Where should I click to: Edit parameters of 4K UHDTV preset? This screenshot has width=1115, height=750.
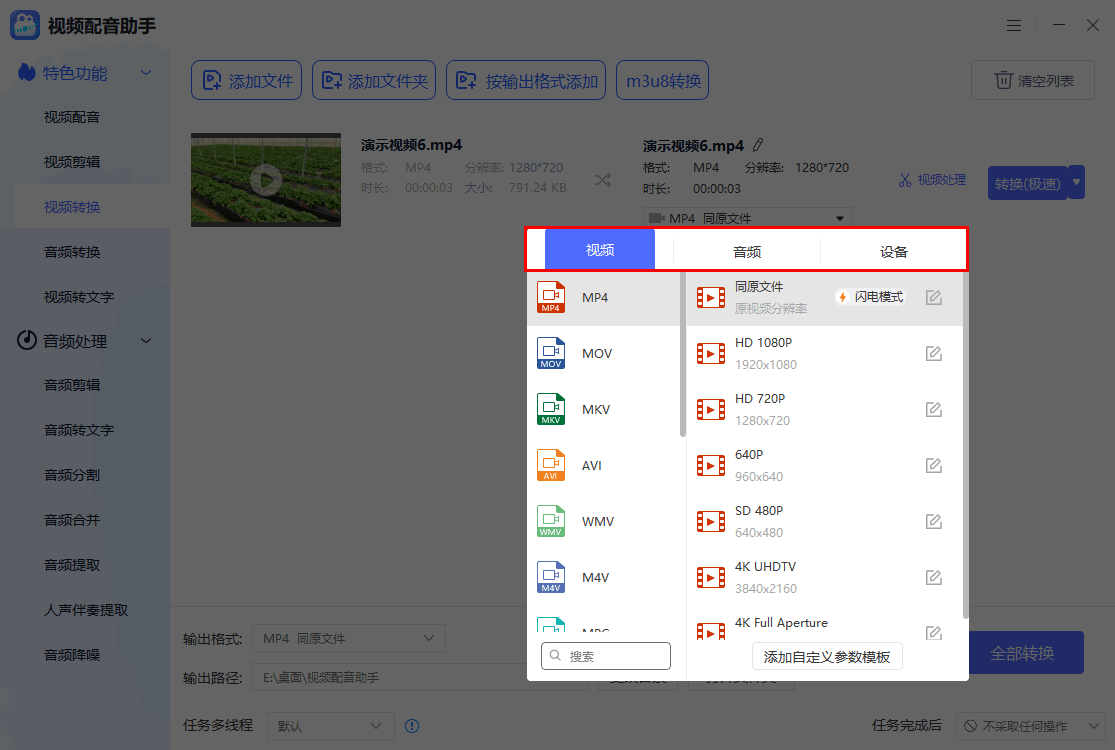(934, 577)
